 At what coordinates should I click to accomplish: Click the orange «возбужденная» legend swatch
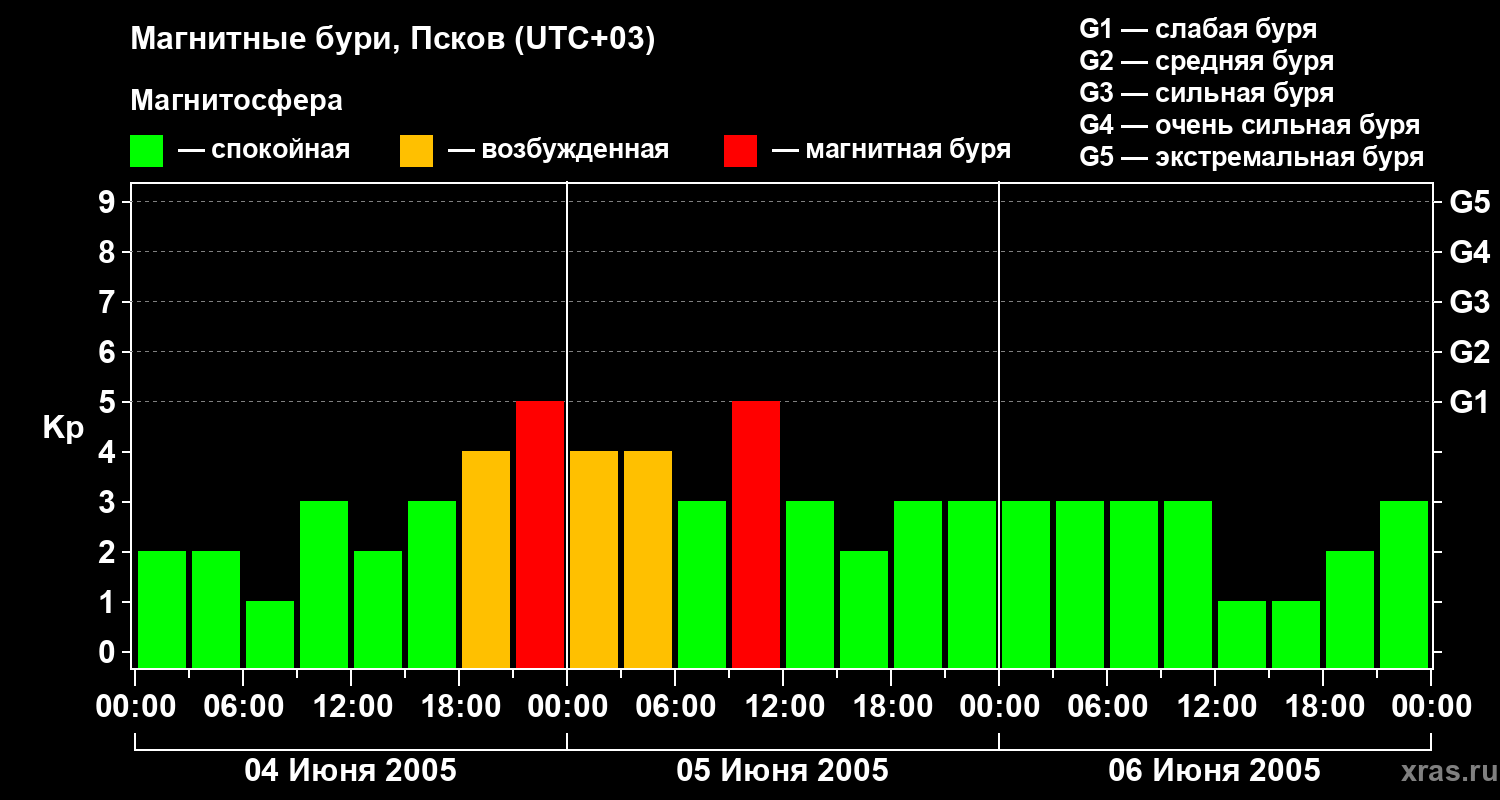click(416, 151)
